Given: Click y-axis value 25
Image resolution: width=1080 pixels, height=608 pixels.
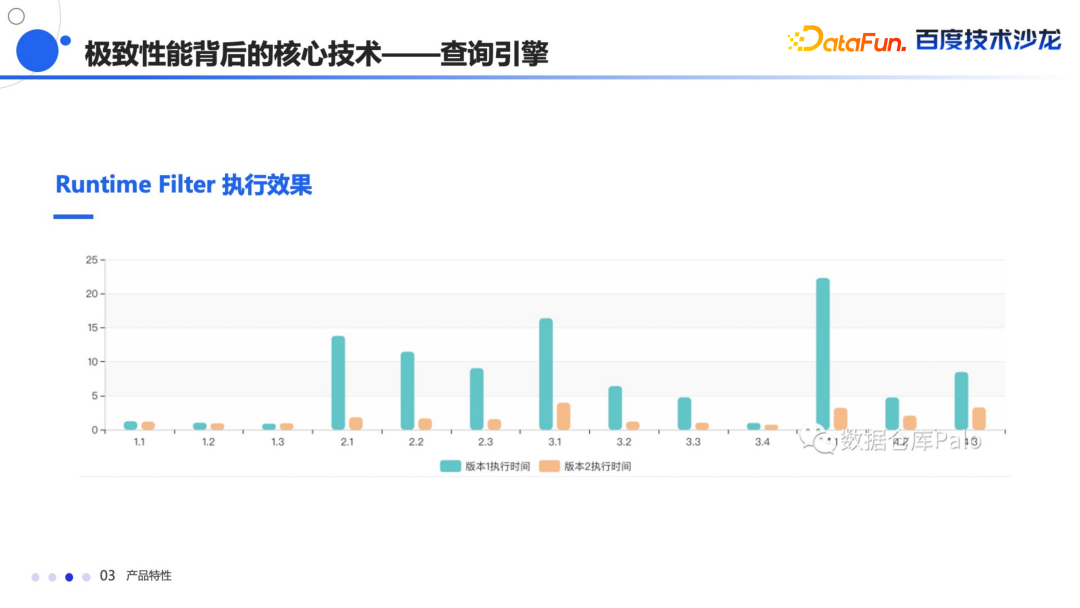Looking at the screenshot, I should 92,260.
